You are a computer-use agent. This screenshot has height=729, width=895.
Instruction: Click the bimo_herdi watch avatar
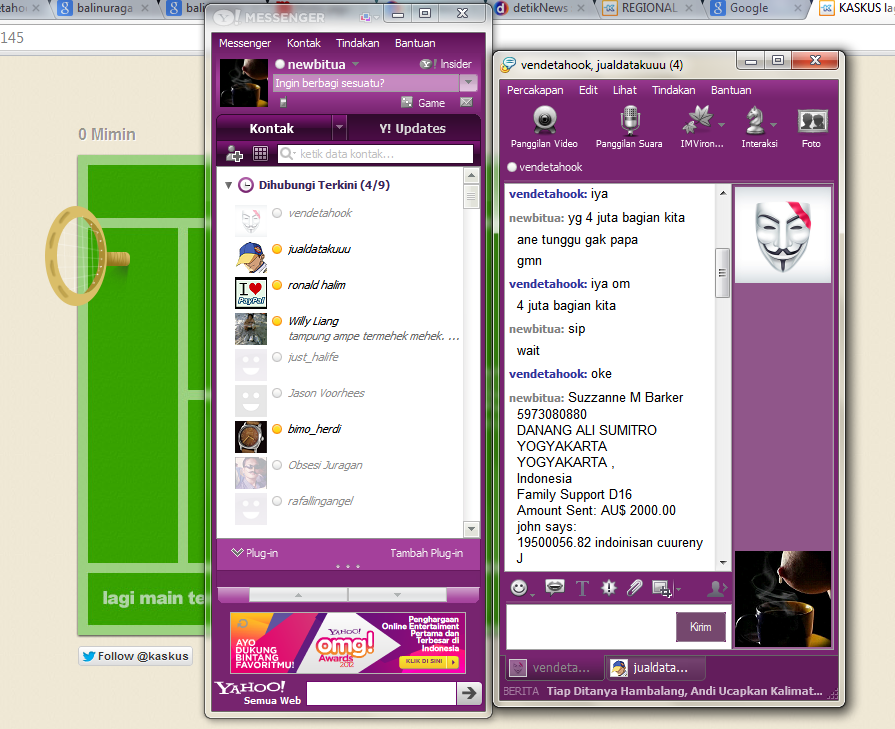(251, 437)
